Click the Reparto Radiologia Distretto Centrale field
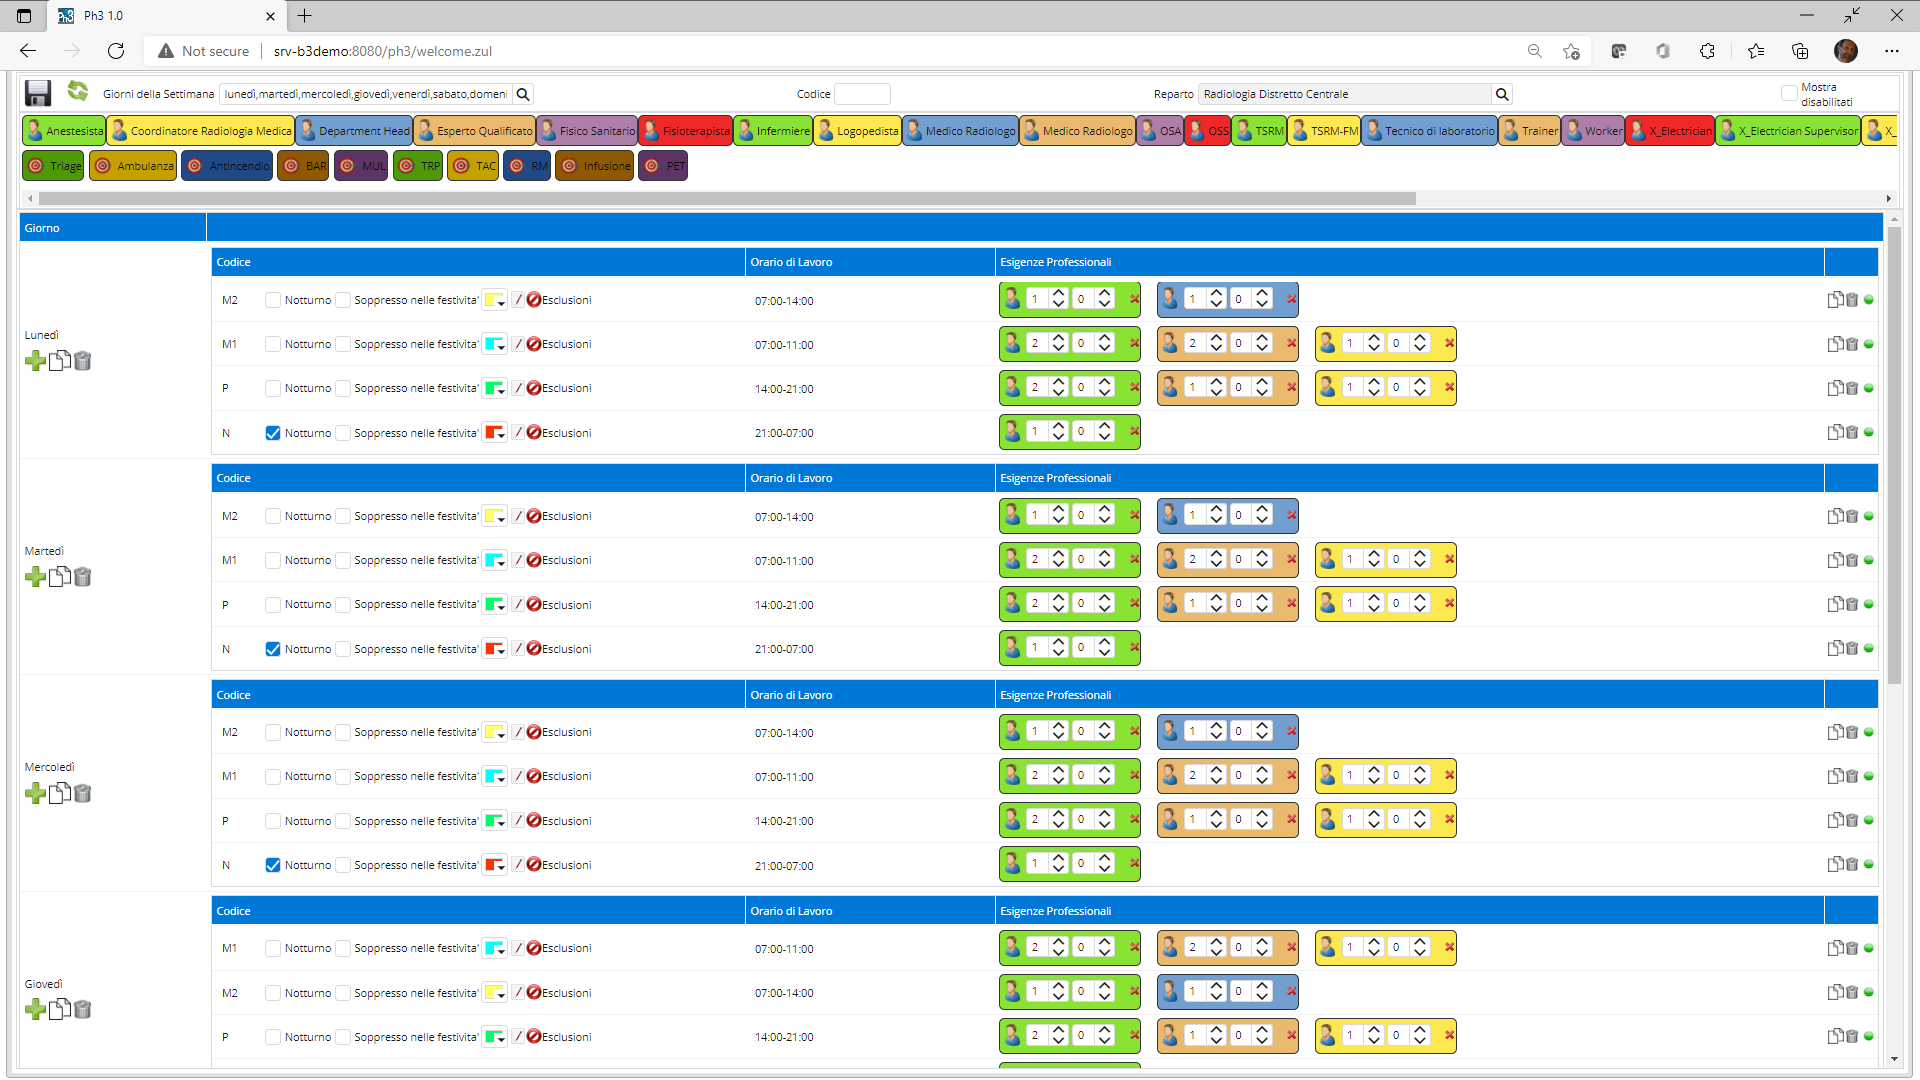 click(x=1345, y=94)
